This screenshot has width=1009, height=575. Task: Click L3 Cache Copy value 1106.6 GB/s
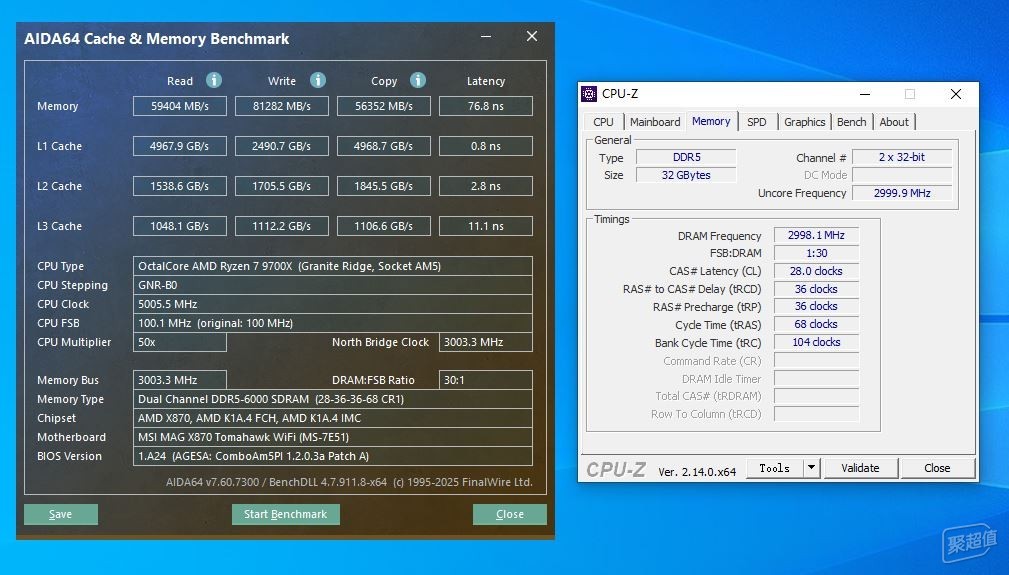(384, 226)
